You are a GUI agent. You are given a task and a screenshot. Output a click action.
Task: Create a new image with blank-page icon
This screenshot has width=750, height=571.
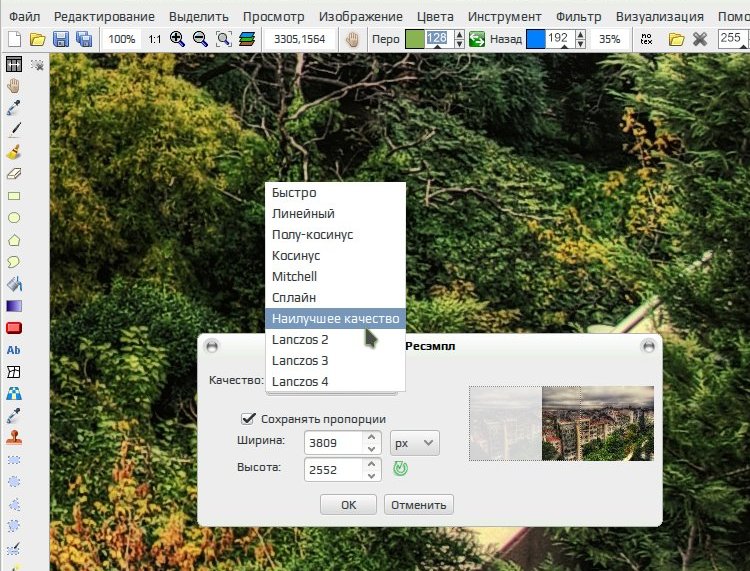click(x=14, y=39)
